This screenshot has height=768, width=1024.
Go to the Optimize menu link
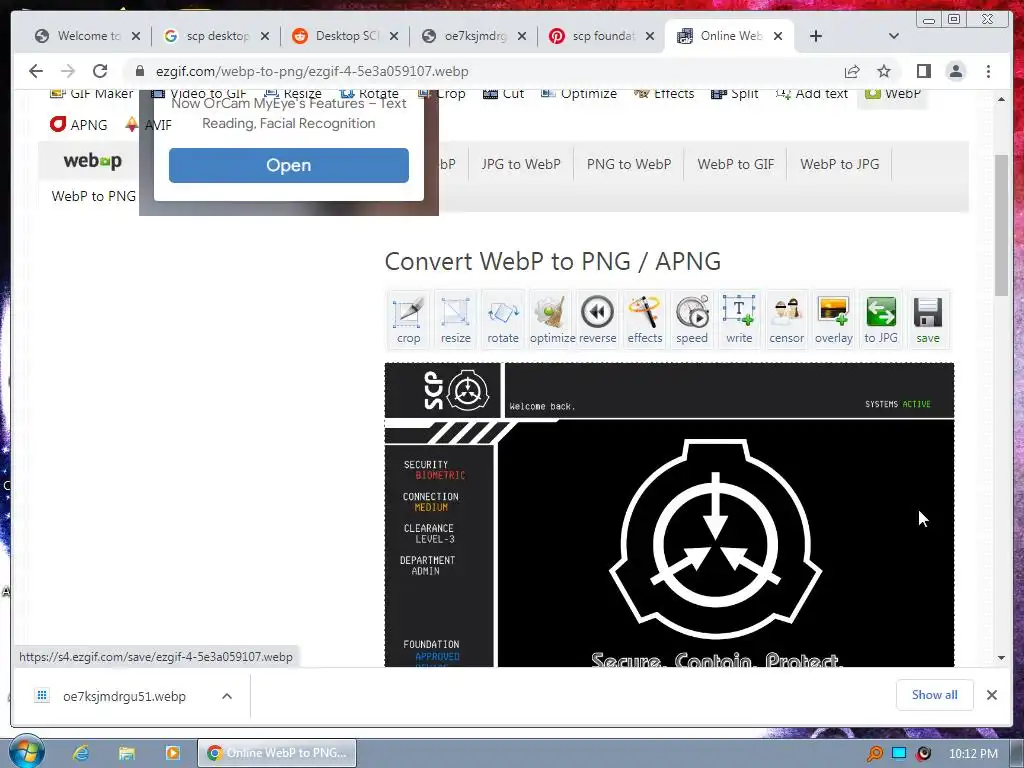[x=579, y=94]
